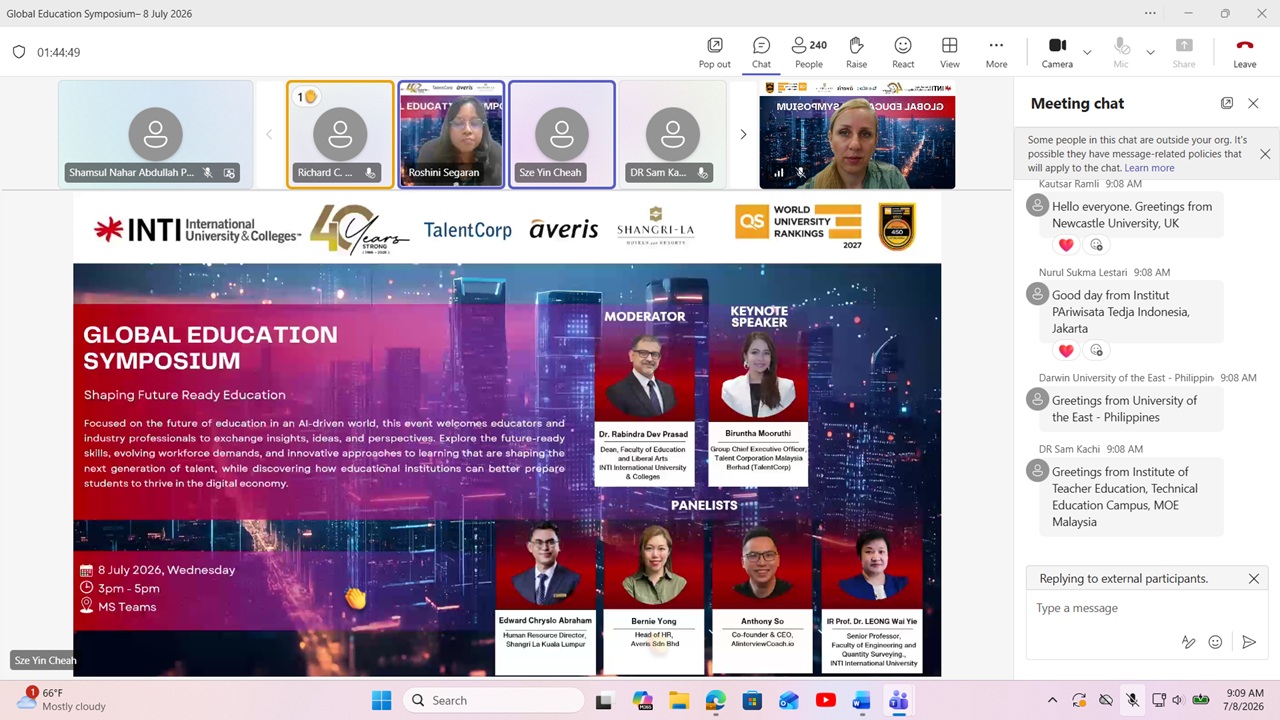Select Sze Yin Cheah participant tile
This screenshot has height=720, width=1280.
[562, 134]
